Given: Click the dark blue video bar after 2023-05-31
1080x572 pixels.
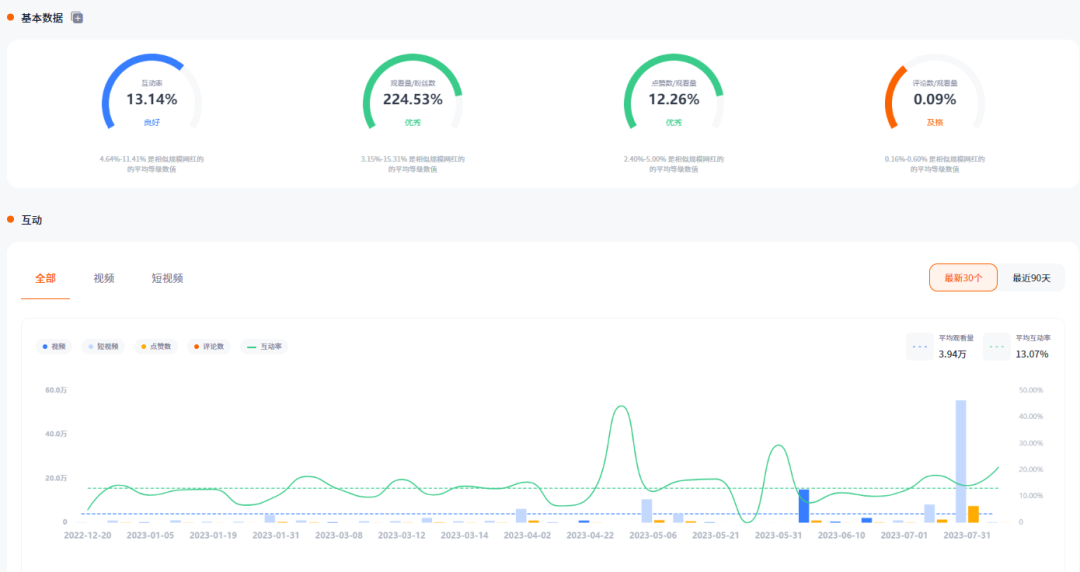Looking at the screenshot, I should pyautogui.click(x=804, y=506).
